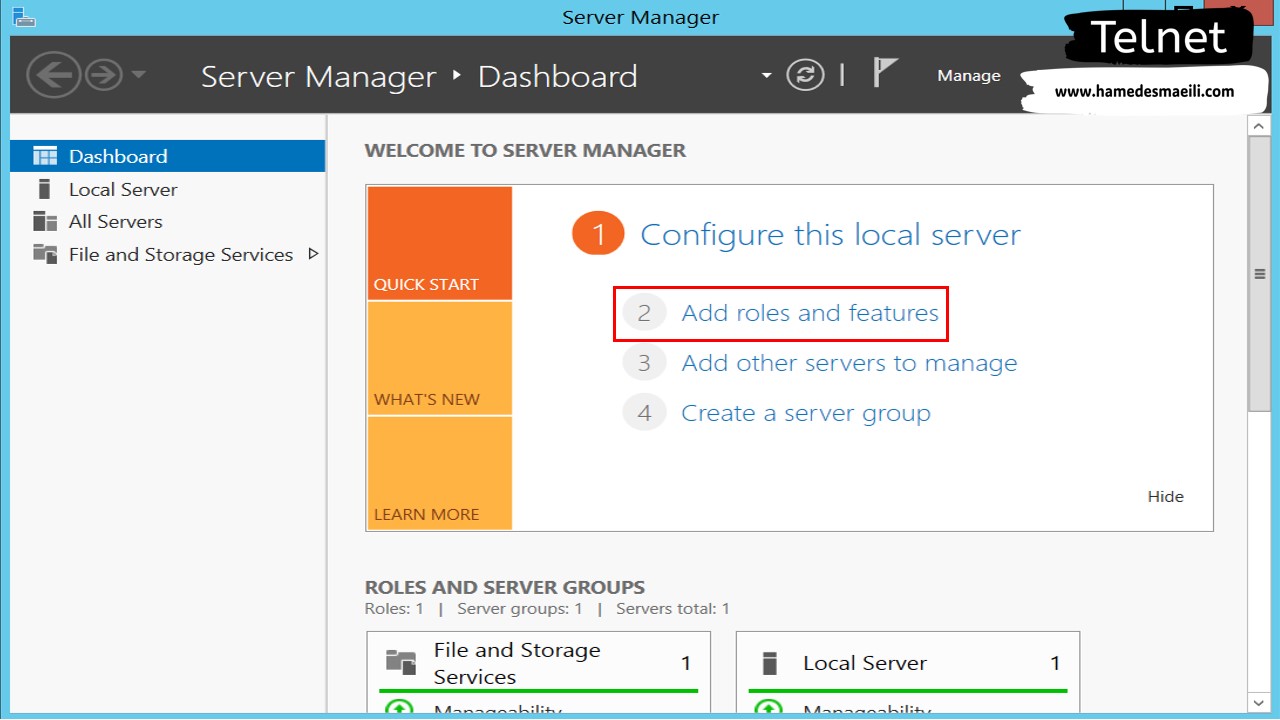The width and height of the screenshot is (1280, 720).
Task: Click the refresh icon in header
Action: 805,75
